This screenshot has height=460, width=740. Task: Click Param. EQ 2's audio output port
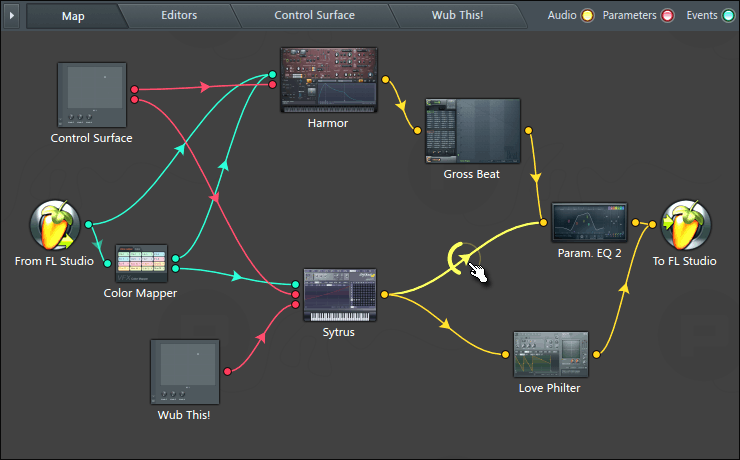(635, 222)
